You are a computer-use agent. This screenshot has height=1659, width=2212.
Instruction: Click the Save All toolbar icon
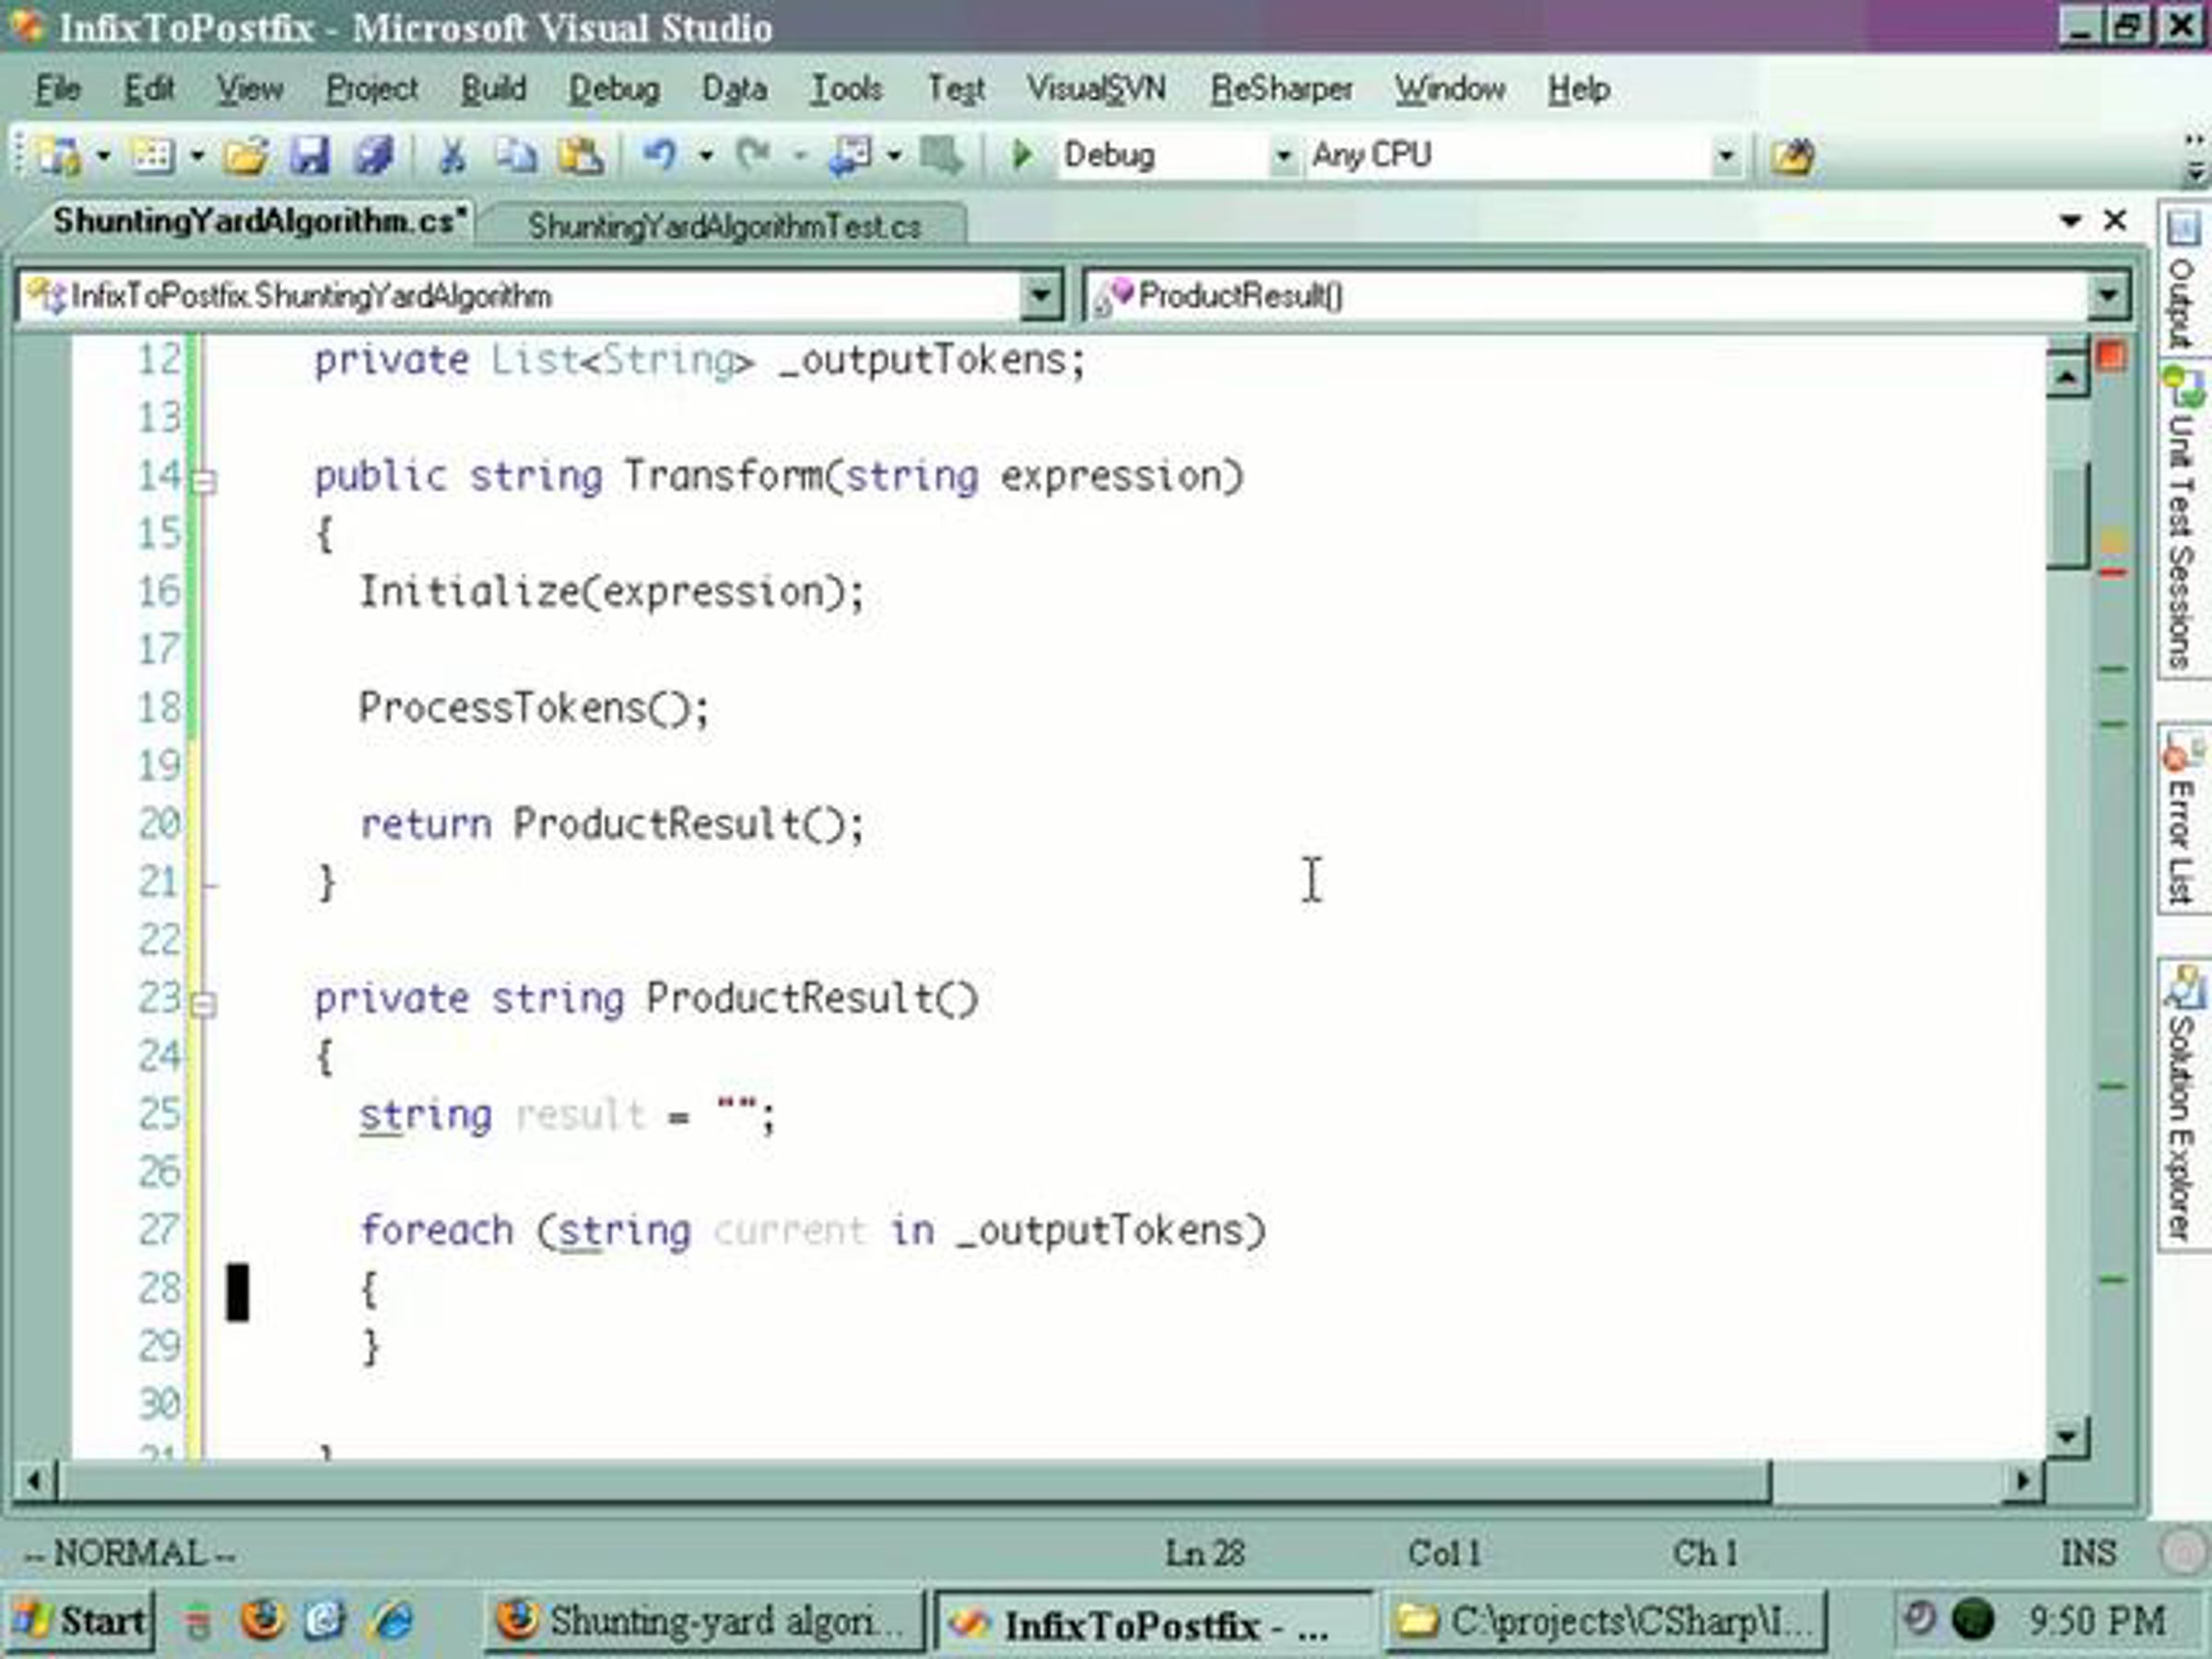click(x=373, y=156)
